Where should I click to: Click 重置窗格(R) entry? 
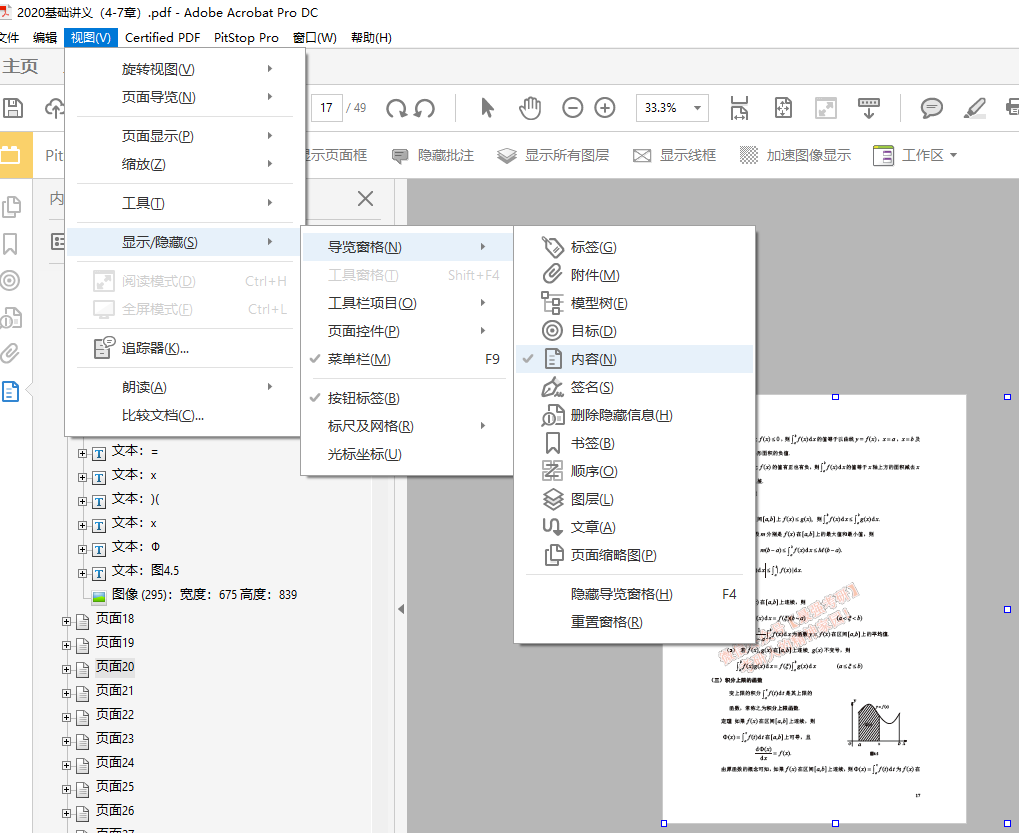pyautogui.click(x=635, y=621)
